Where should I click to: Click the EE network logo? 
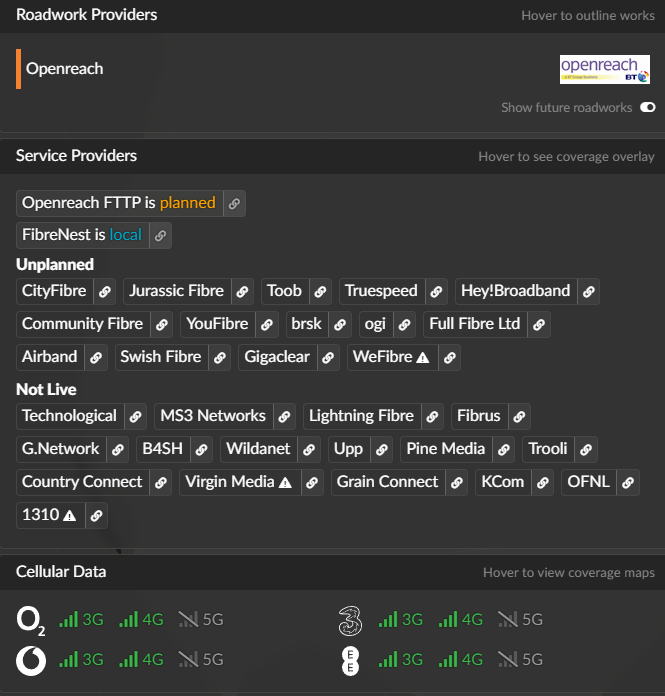coord(350,660)
